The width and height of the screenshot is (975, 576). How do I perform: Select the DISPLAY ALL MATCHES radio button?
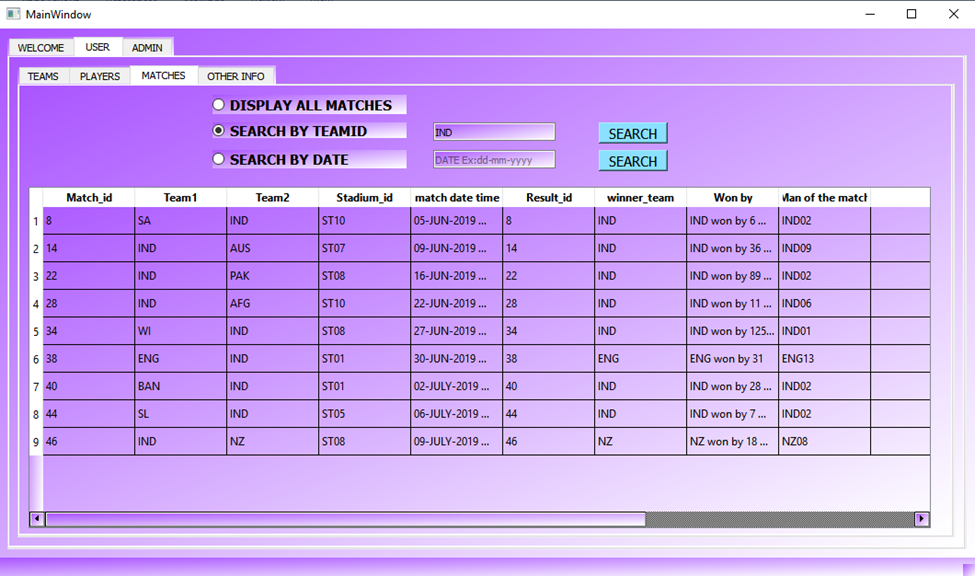point(217,104)
